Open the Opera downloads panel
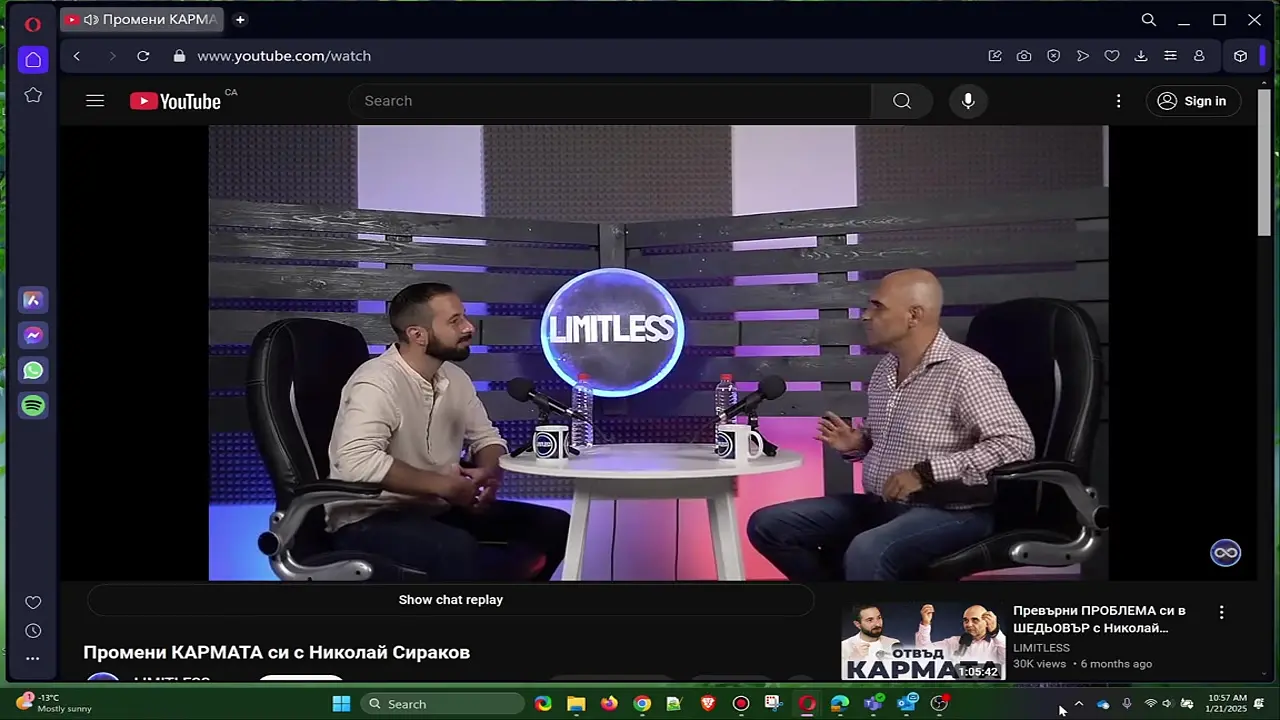Screen dimensions: 1280x720 (x=1141, y=56)
